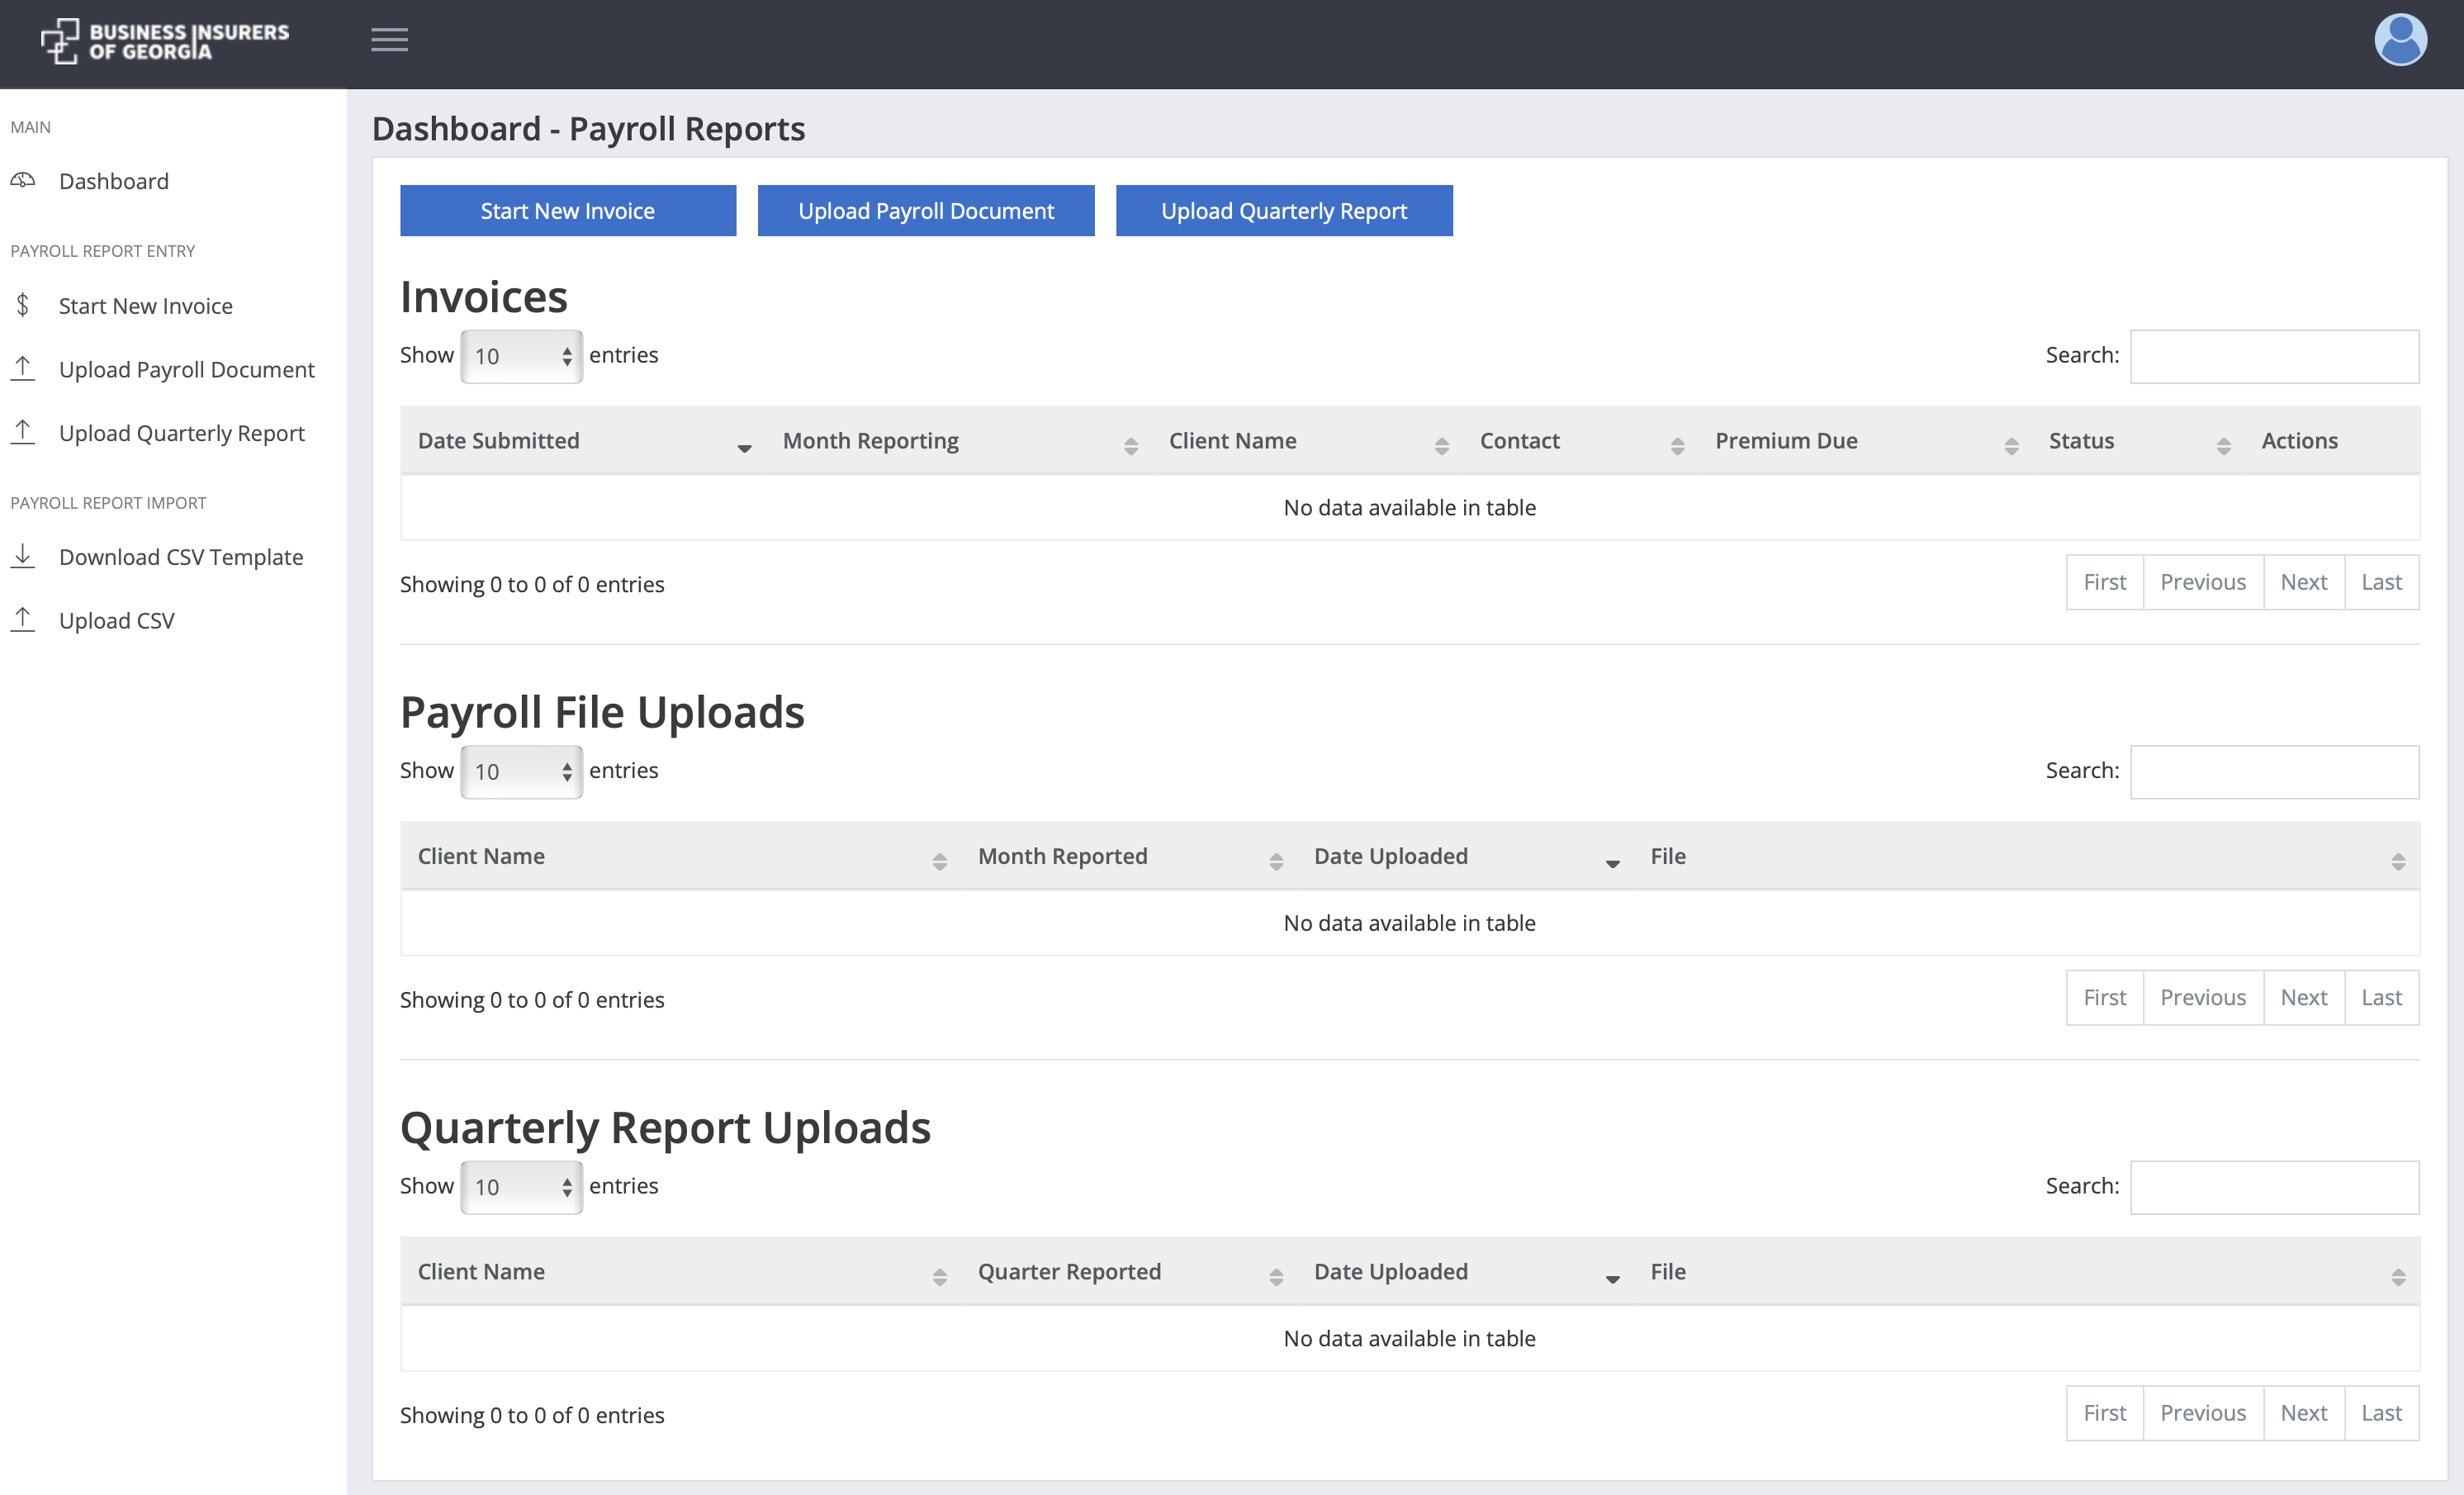
Task: Click the blue Upload Quarterly Report button
Action: pos(1284,210)
